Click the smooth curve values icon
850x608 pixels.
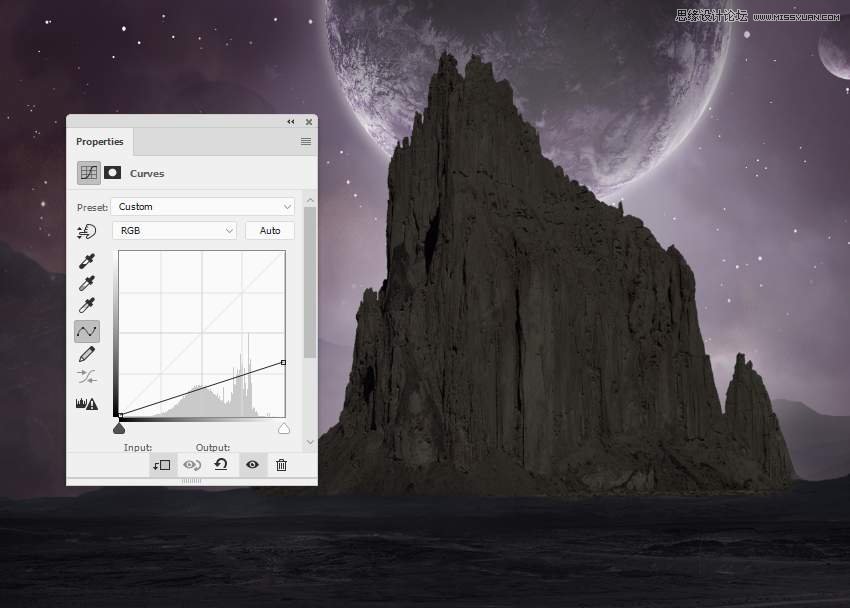pos(87,377)
